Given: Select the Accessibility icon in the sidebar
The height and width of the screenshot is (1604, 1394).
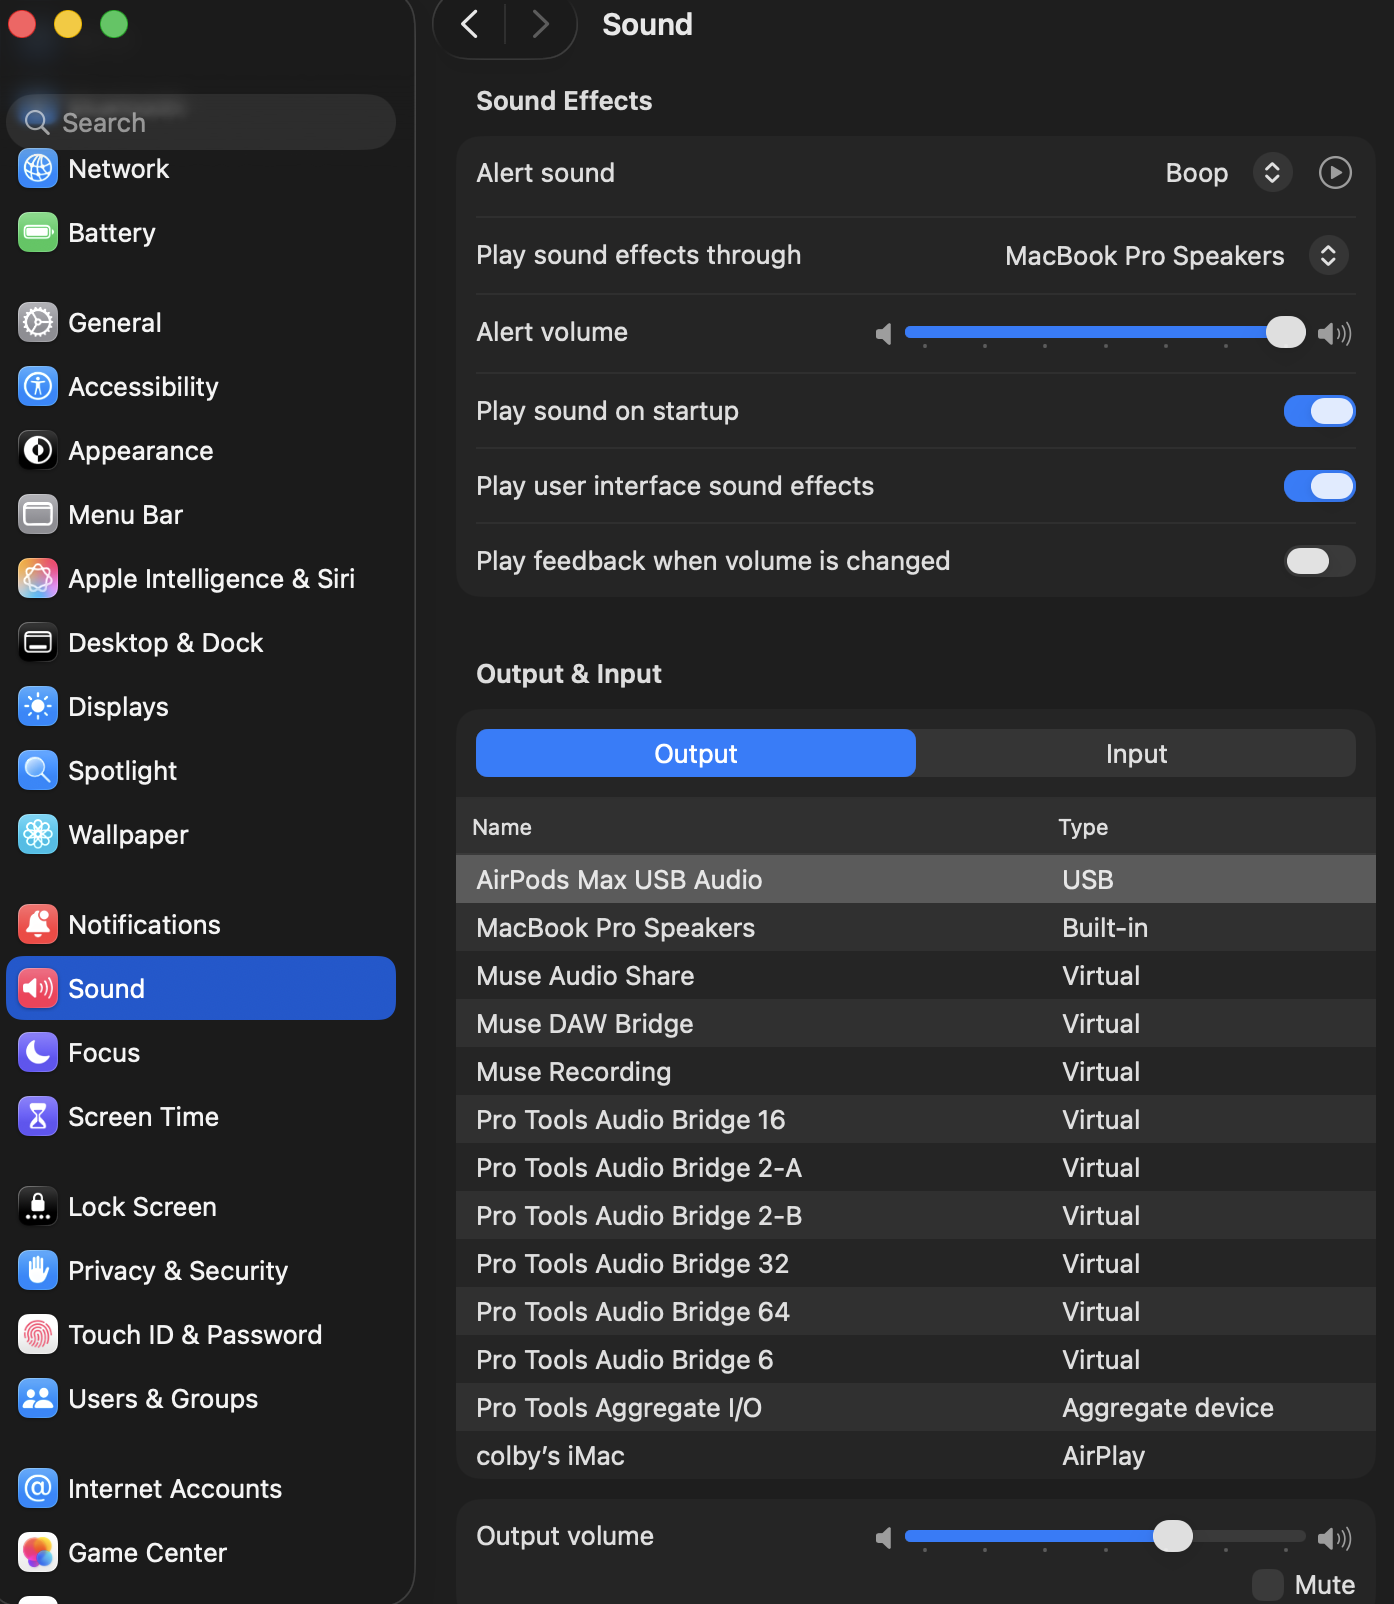Looking at the screenshot, I should [x=38, y=387].
